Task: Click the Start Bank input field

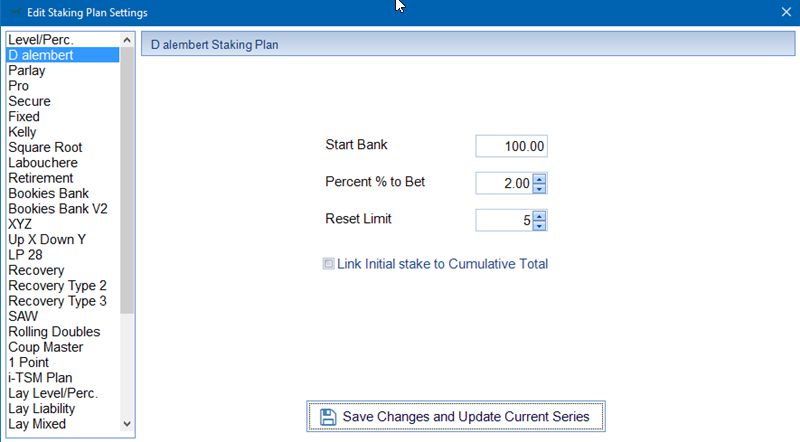Action: coord(511,146)
